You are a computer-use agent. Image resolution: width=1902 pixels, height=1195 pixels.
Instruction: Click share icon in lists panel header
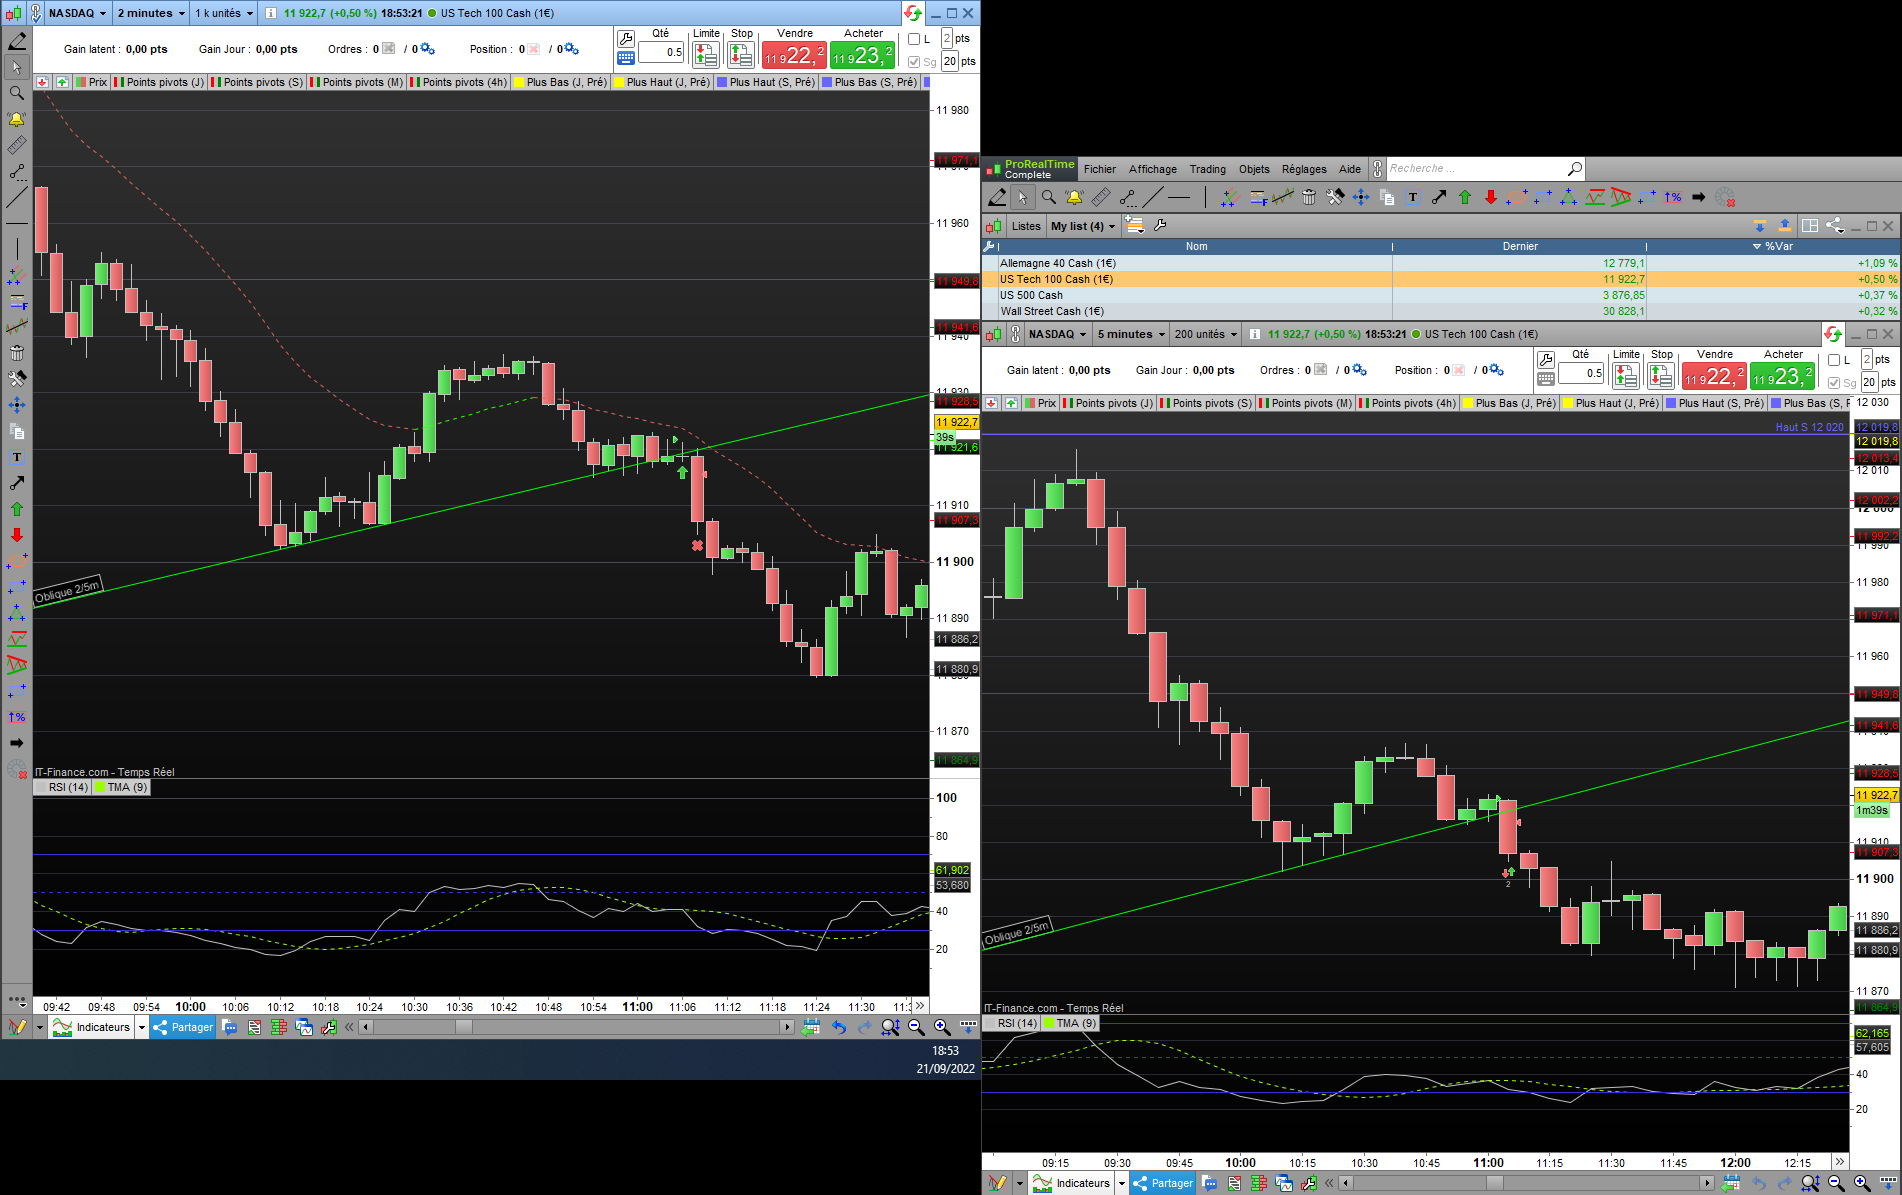[1834, 226]
